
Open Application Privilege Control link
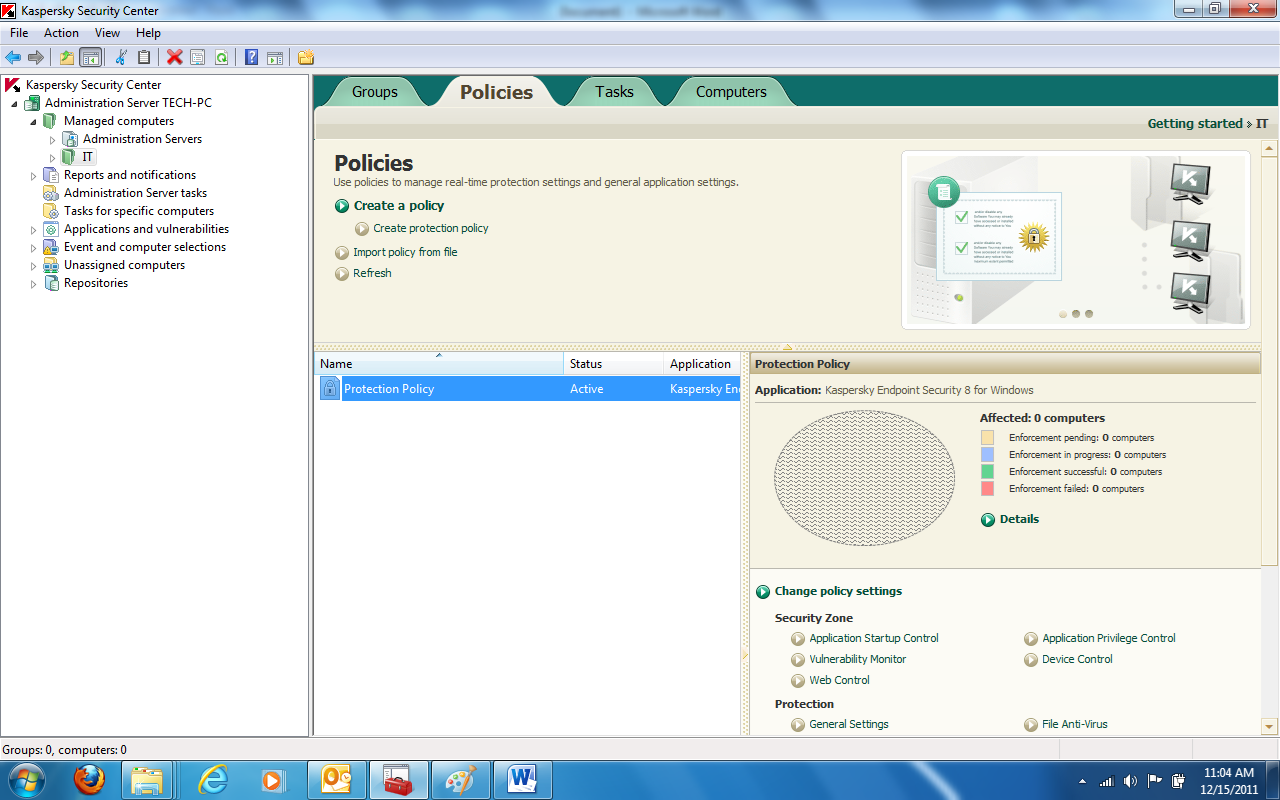pos(1109,638)
